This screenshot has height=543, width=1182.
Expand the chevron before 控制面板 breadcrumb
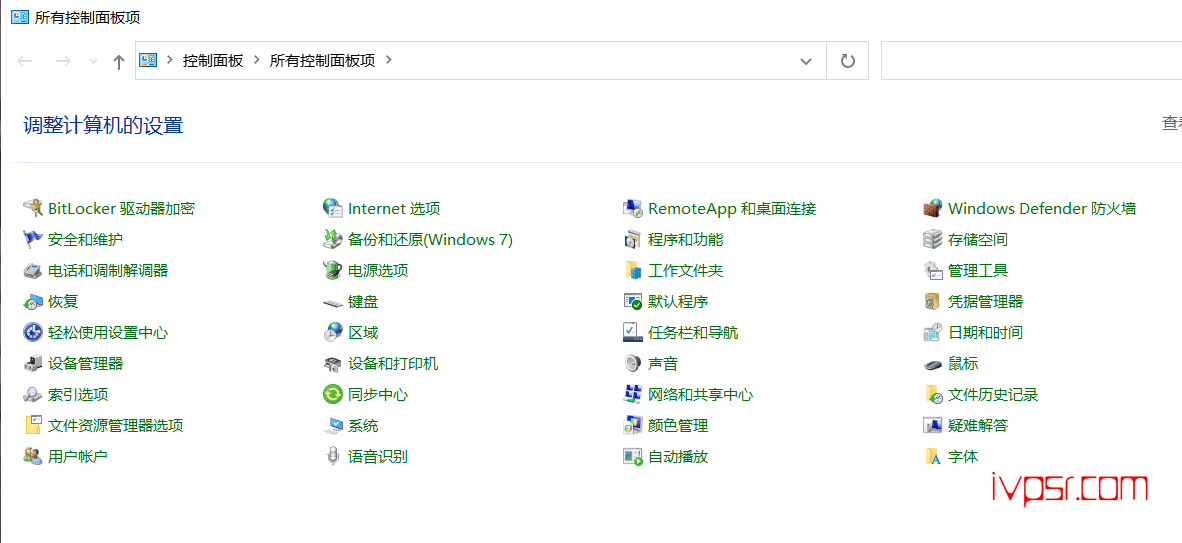[x=170, y=60]
